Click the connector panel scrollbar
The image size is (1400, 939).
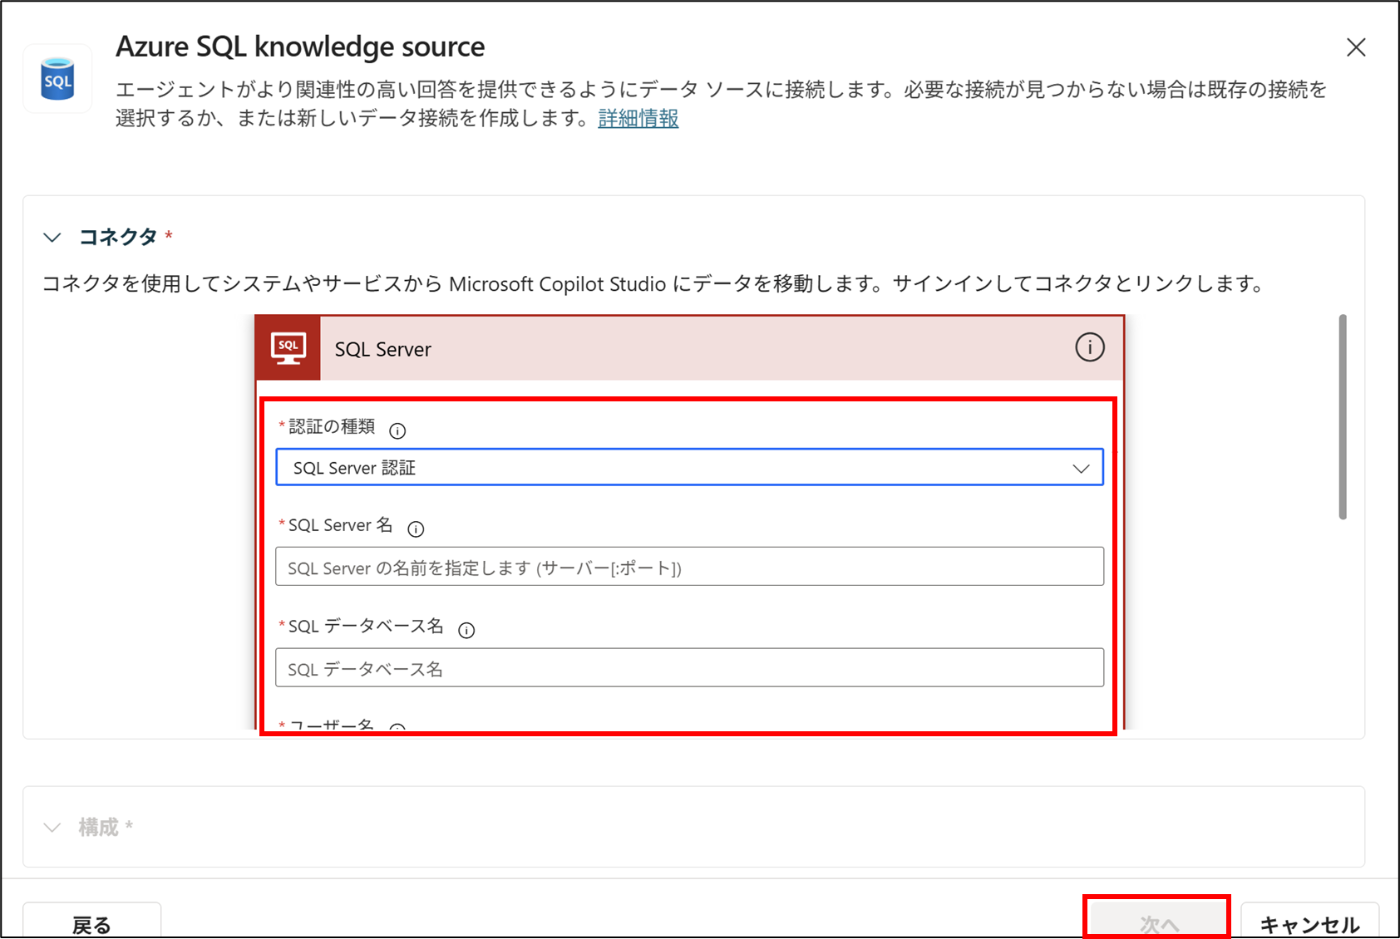(x=1342, y=417)
